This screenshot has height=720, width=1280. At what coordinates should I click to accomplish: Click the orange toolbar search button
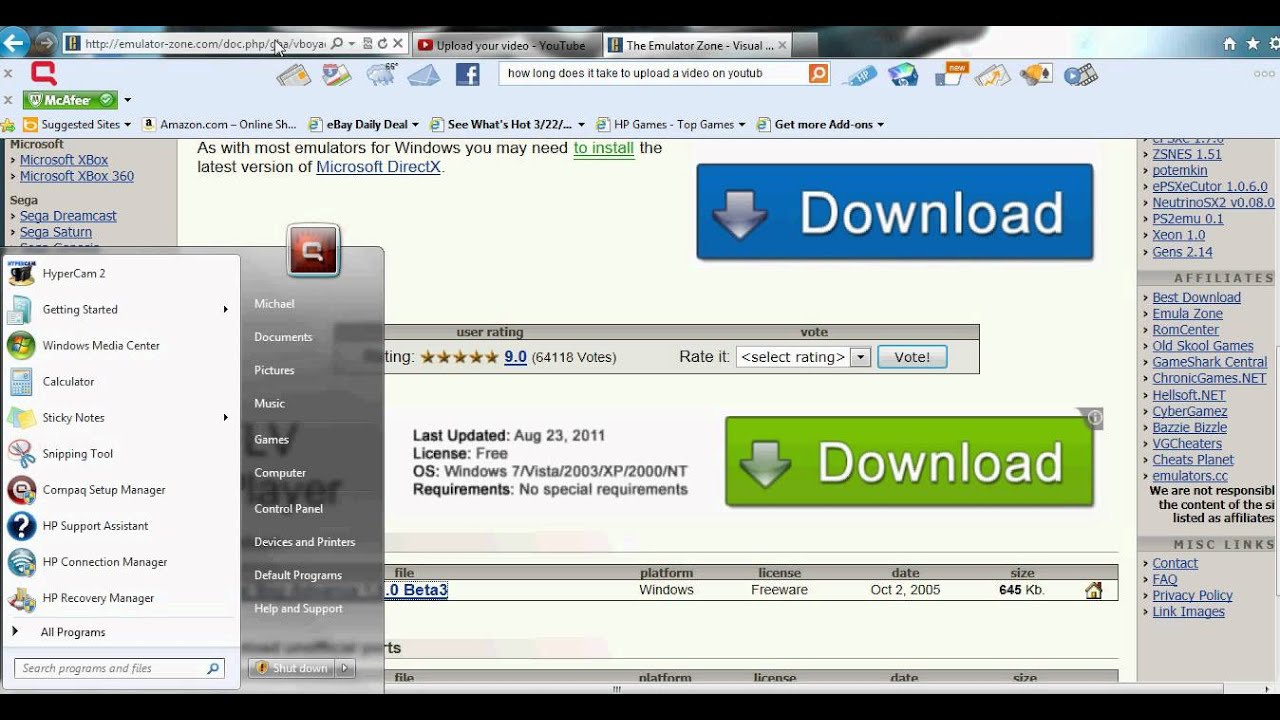pyautogui.click(x=818, y=74)
